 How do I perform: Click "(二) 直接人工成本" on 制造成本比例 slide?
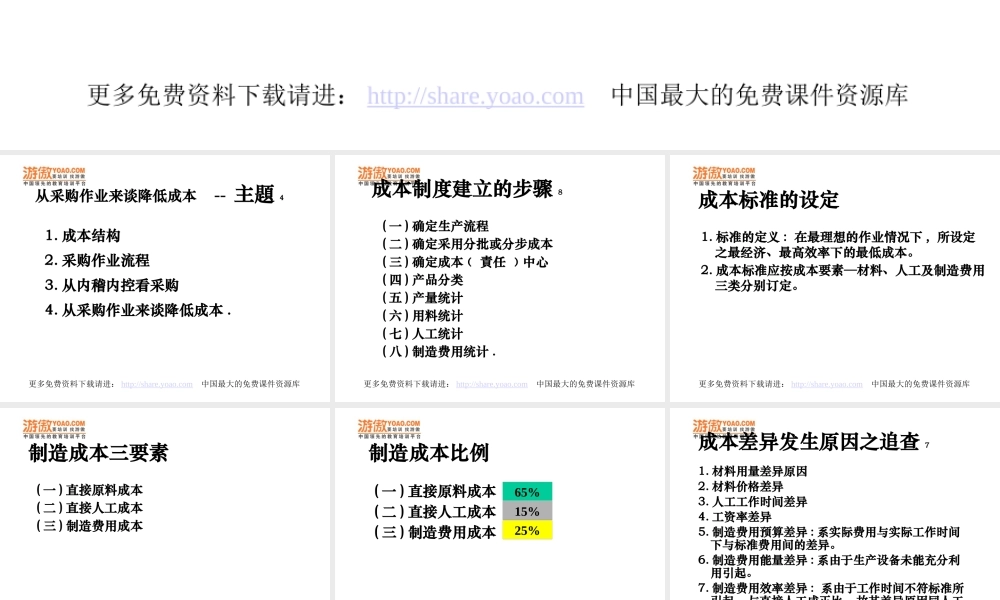[x=435, y=512]
